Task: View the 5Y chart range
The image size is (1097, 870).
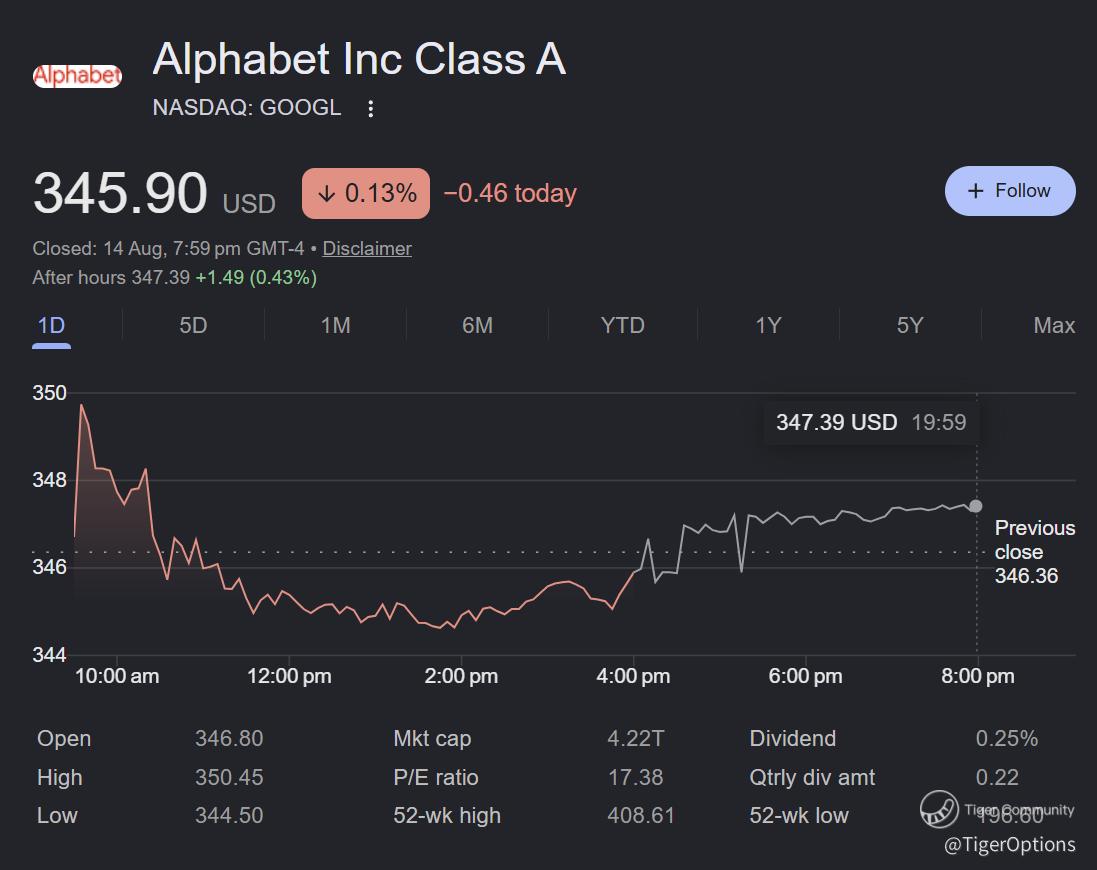Action: coord(910,326)
